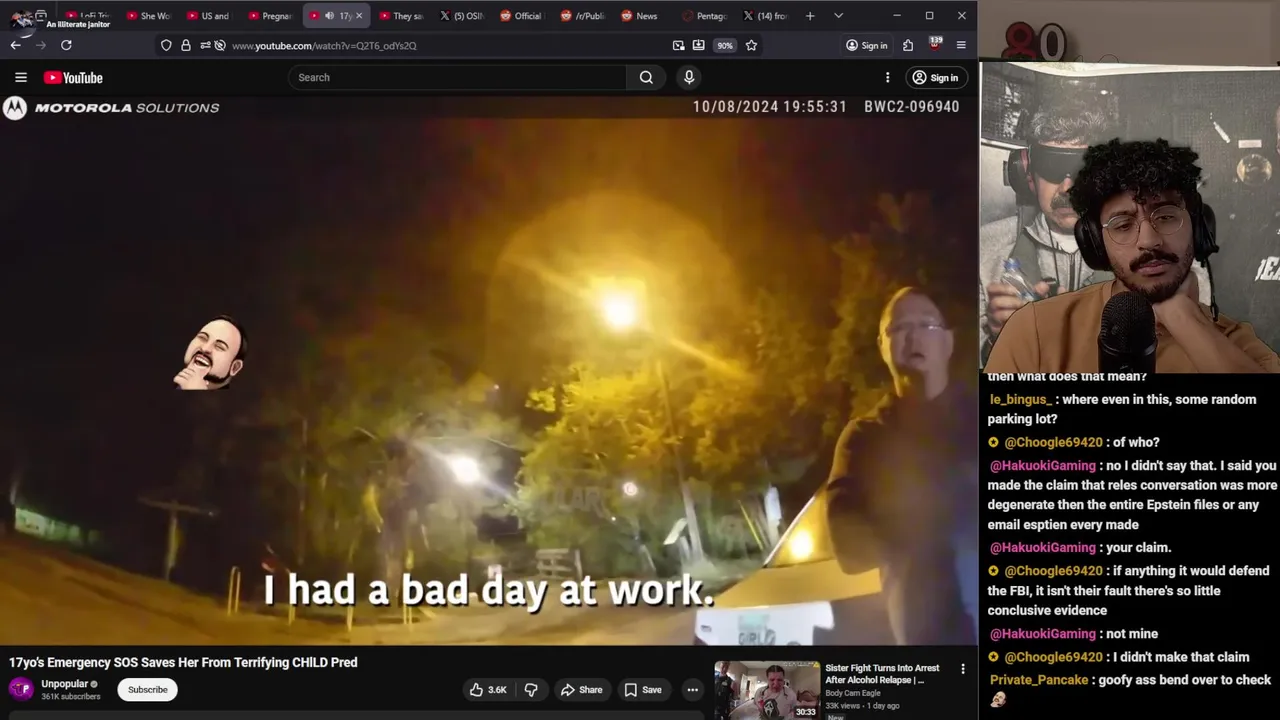This screenshot has width=1280, height=720.
Task: Go back in browser history
Action: point(15,45)
